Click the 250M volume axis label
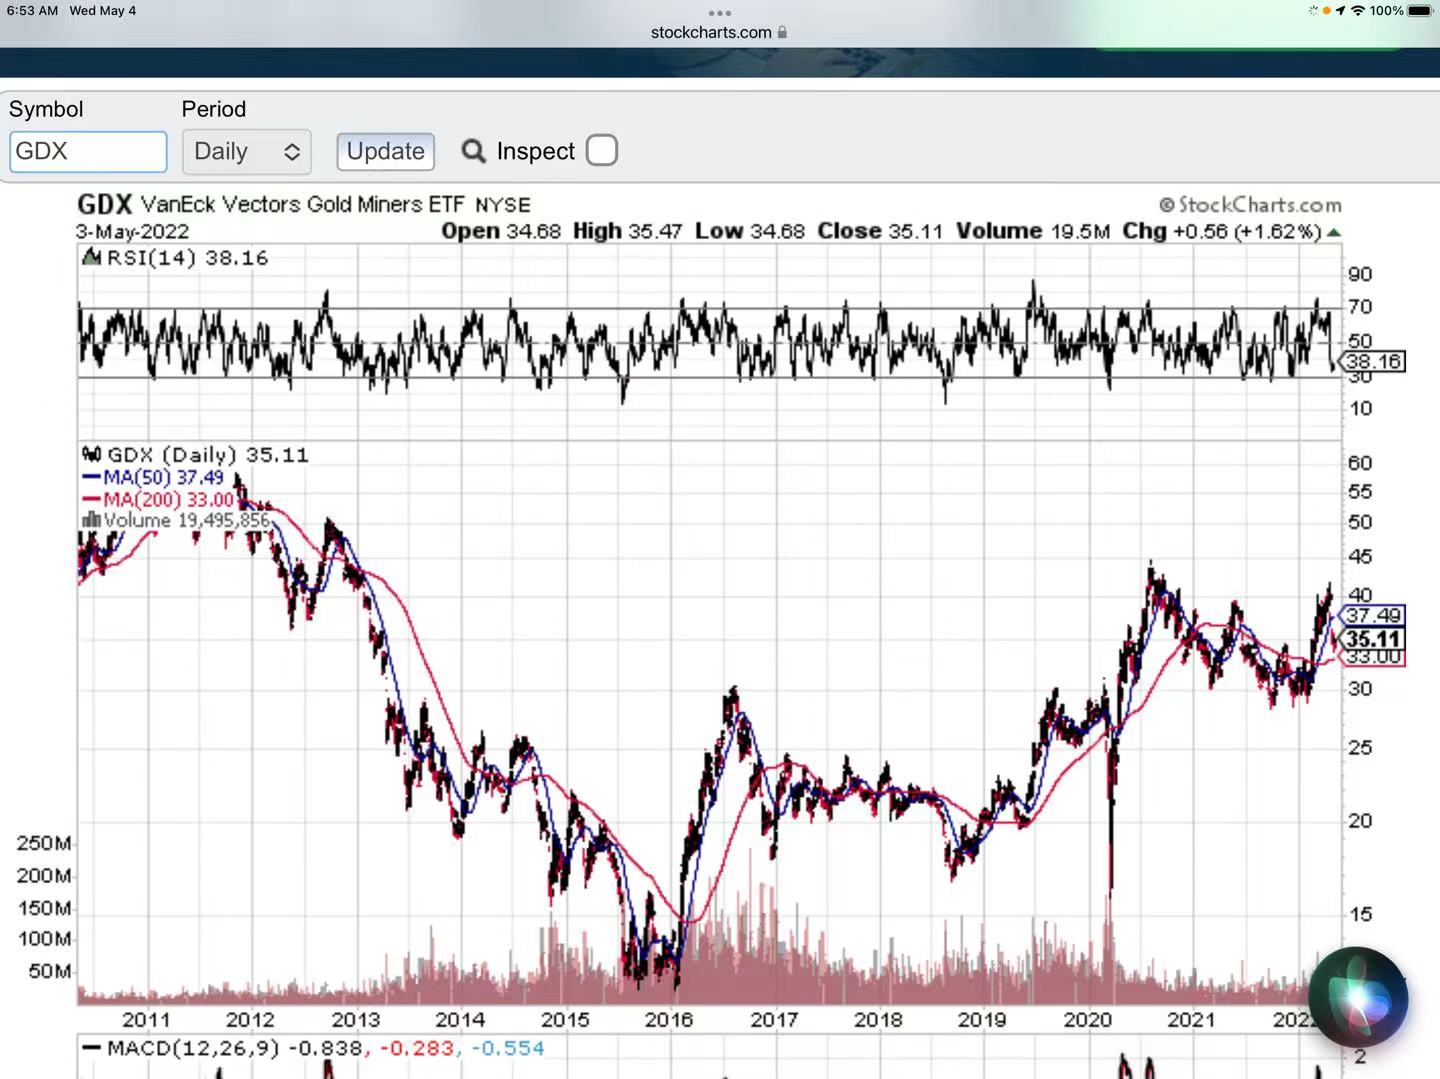 (x=44, y=843)
